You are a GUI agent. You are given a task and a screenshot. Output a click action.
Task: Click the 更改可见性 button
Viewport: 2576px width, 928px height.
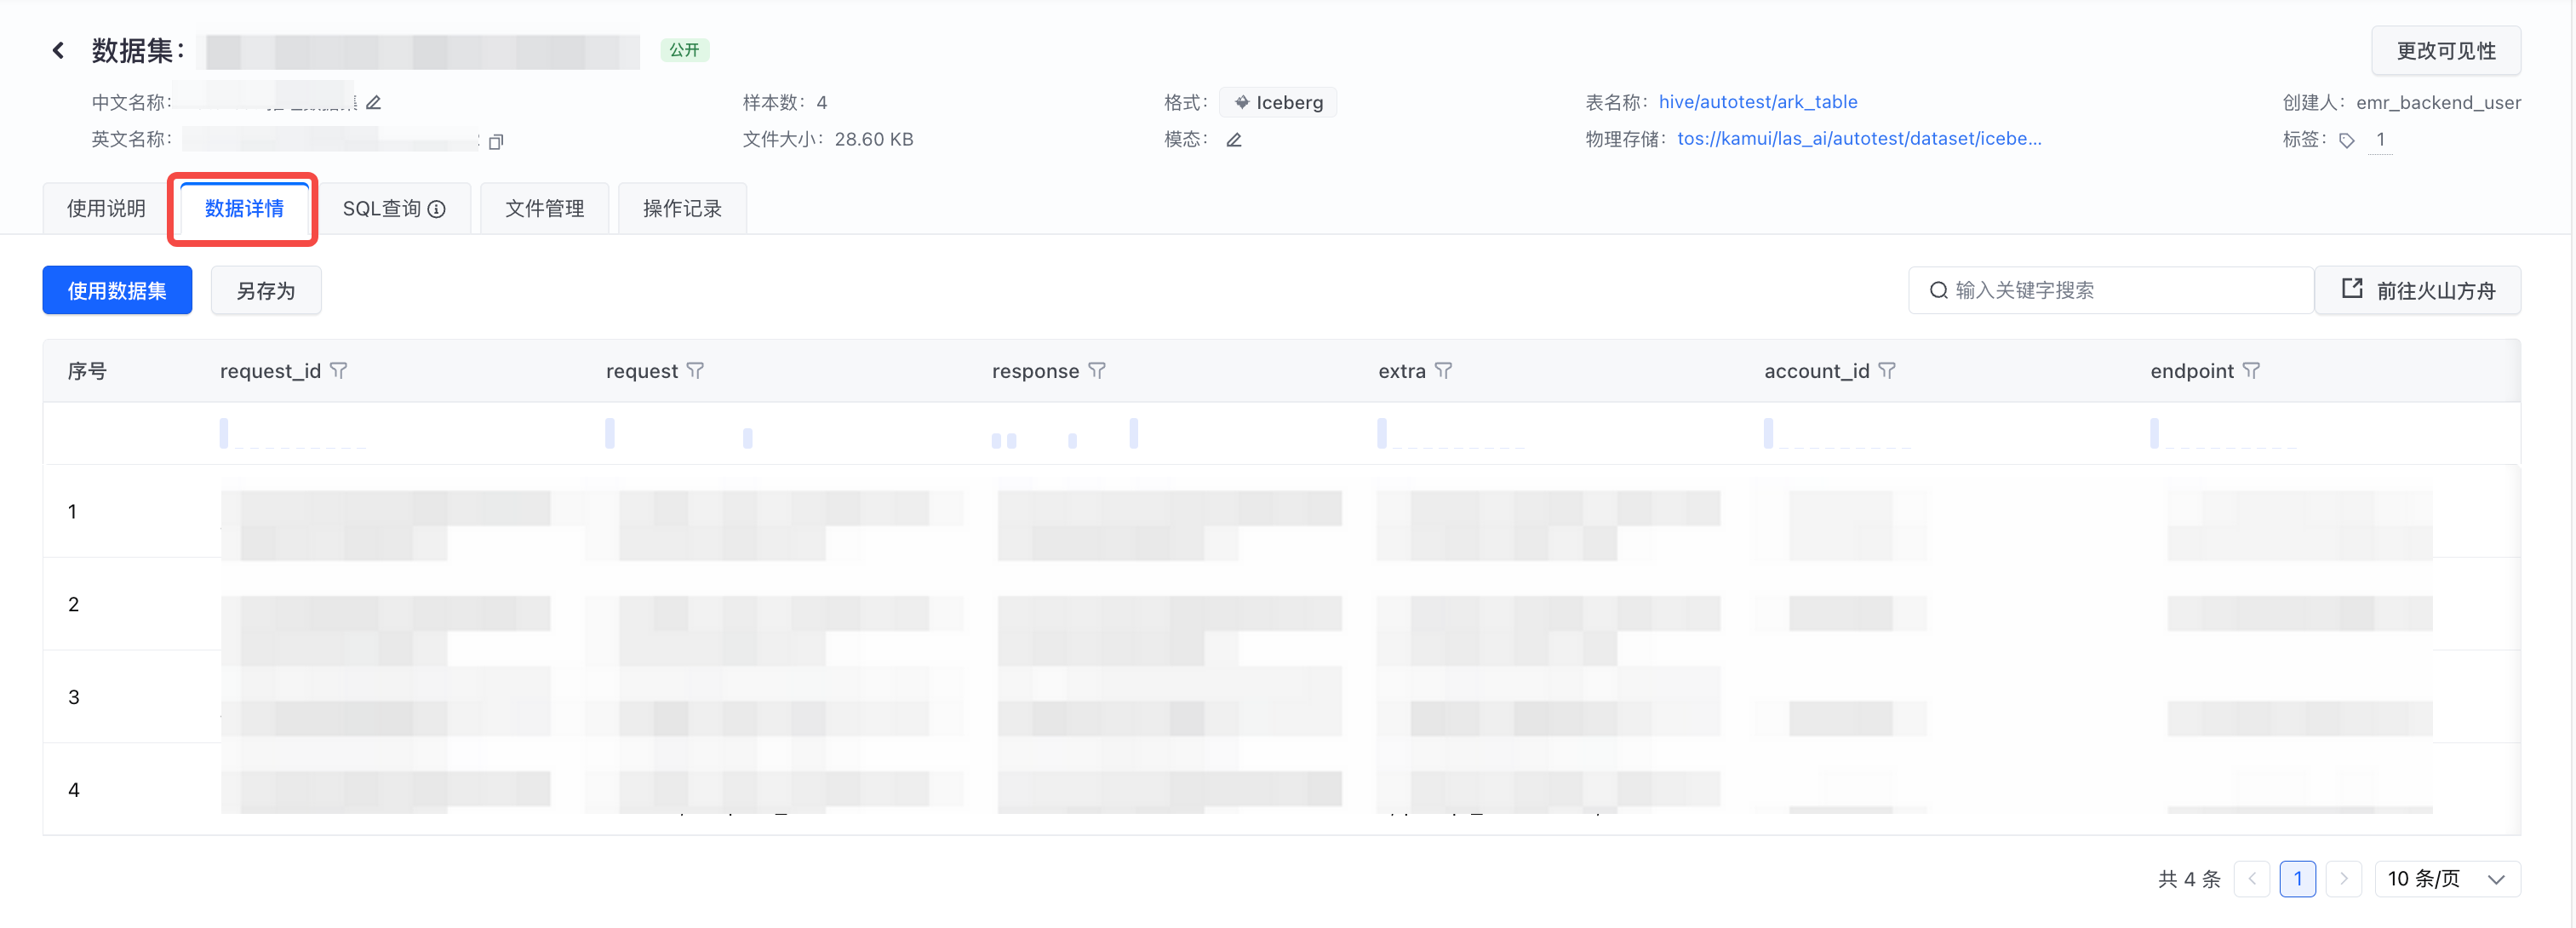2445,51
